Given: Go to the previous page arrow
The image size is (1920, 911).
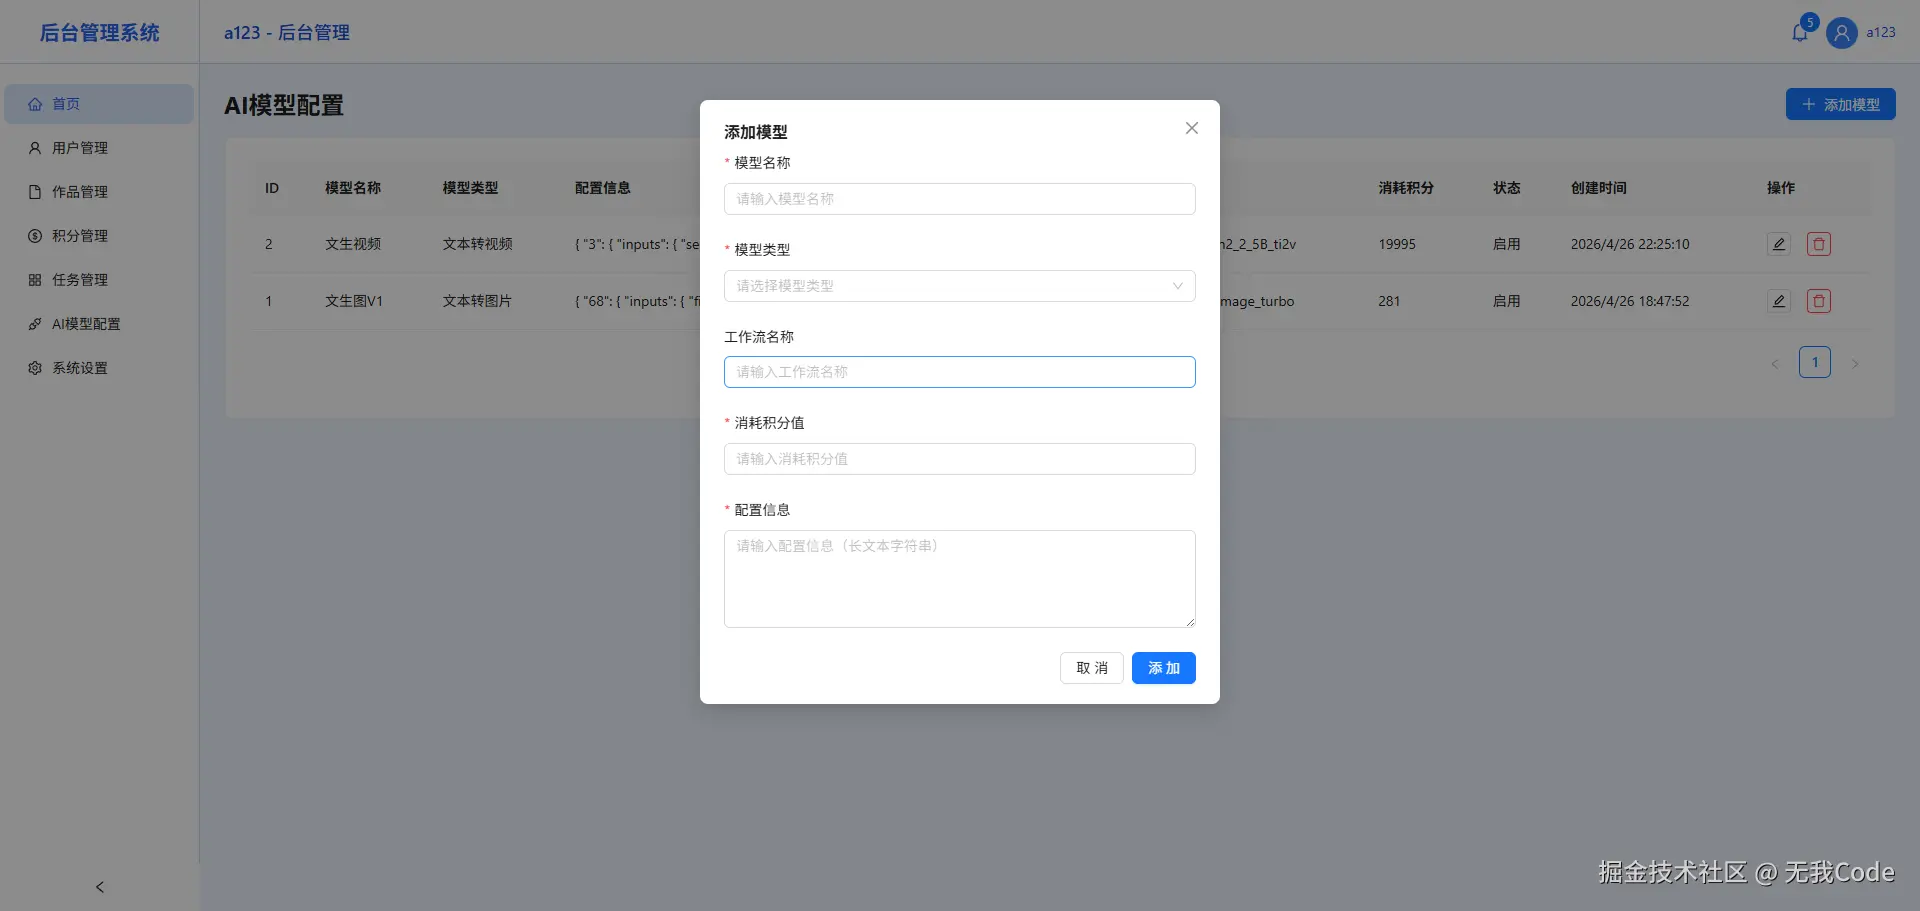Looking at the screenshot, I should [x=1775, y=363].
